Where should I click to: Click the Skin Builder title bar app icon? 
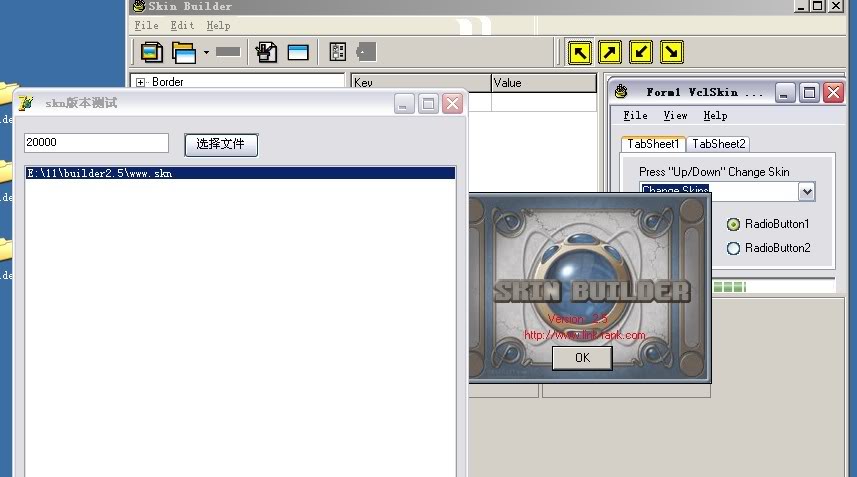tap(139, 6)
